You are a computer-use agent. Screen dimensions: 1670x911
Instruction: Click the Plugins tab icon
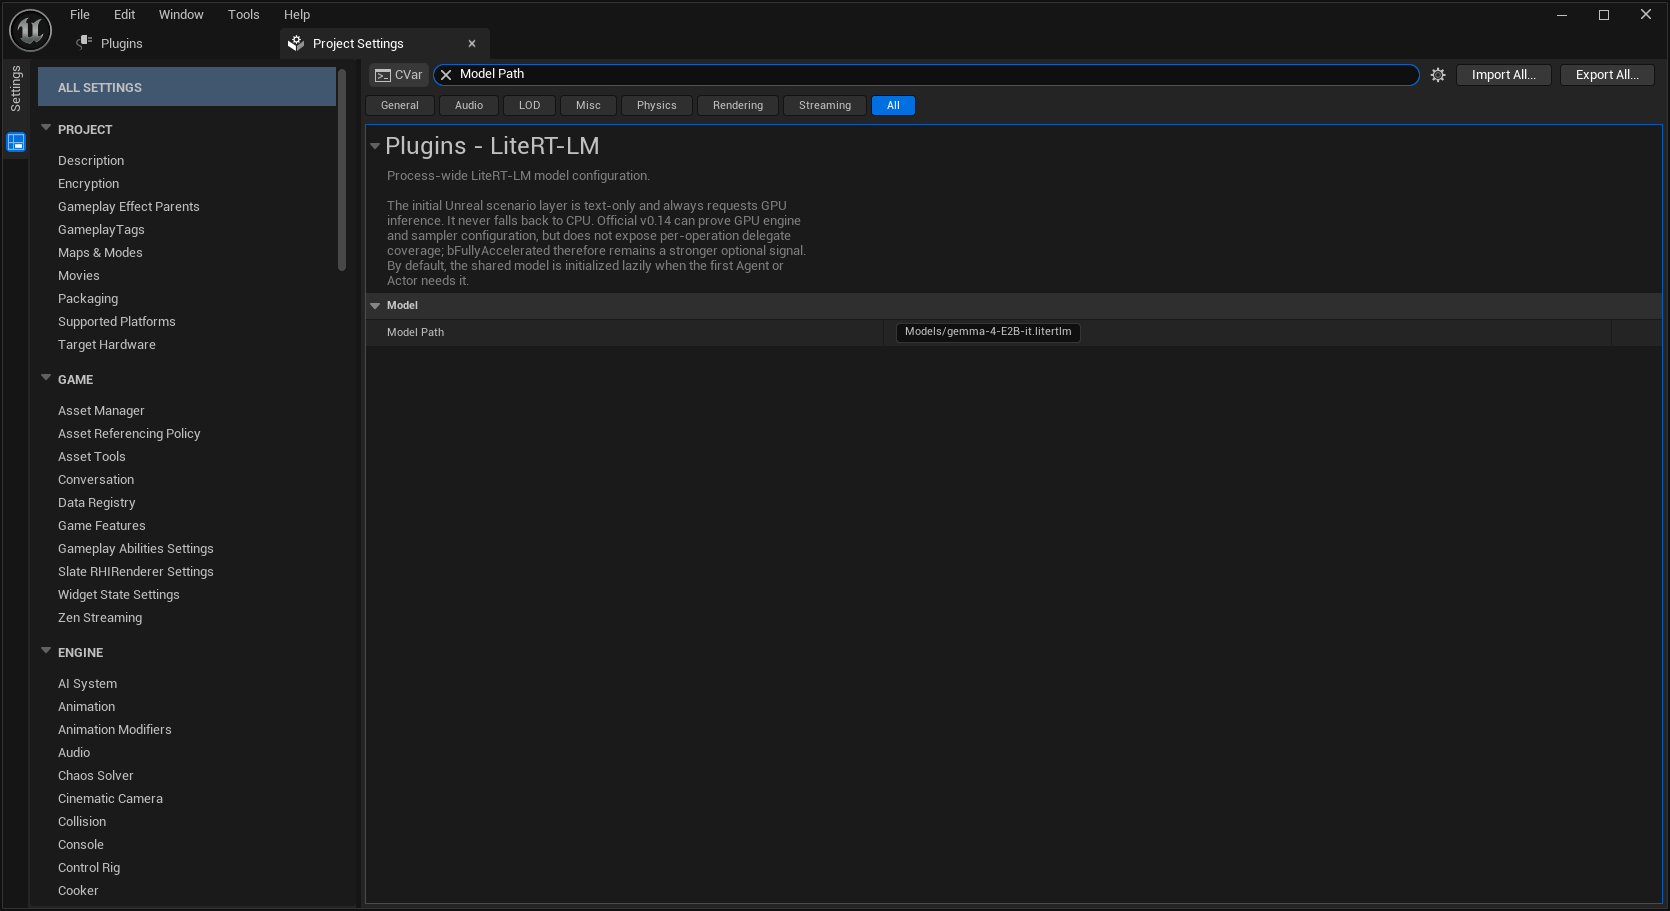(x=84, y=42)
